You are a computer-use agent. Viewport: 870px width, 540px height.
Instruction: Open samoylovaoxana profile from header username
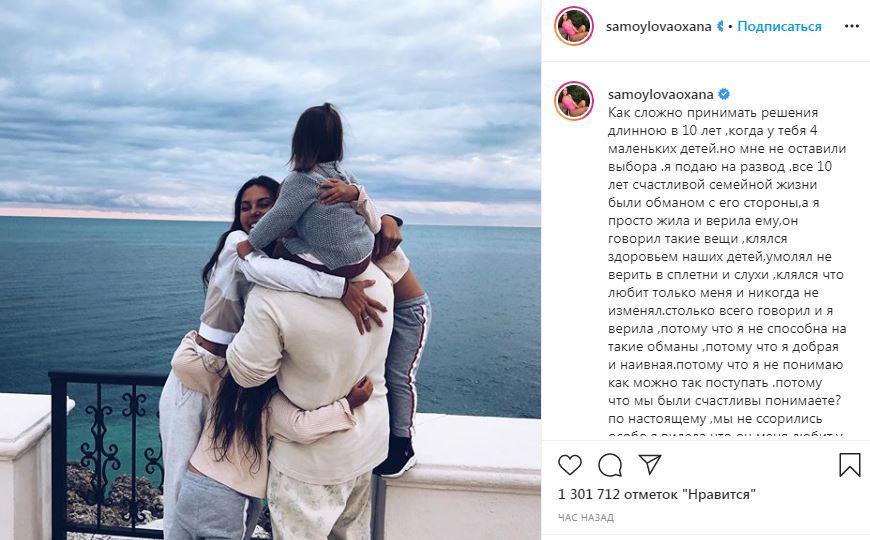pos(659,26)
